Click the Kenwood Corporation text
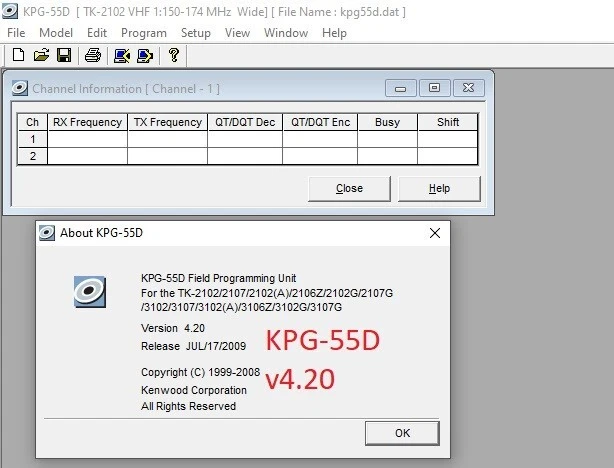 [x=194, y=390]
